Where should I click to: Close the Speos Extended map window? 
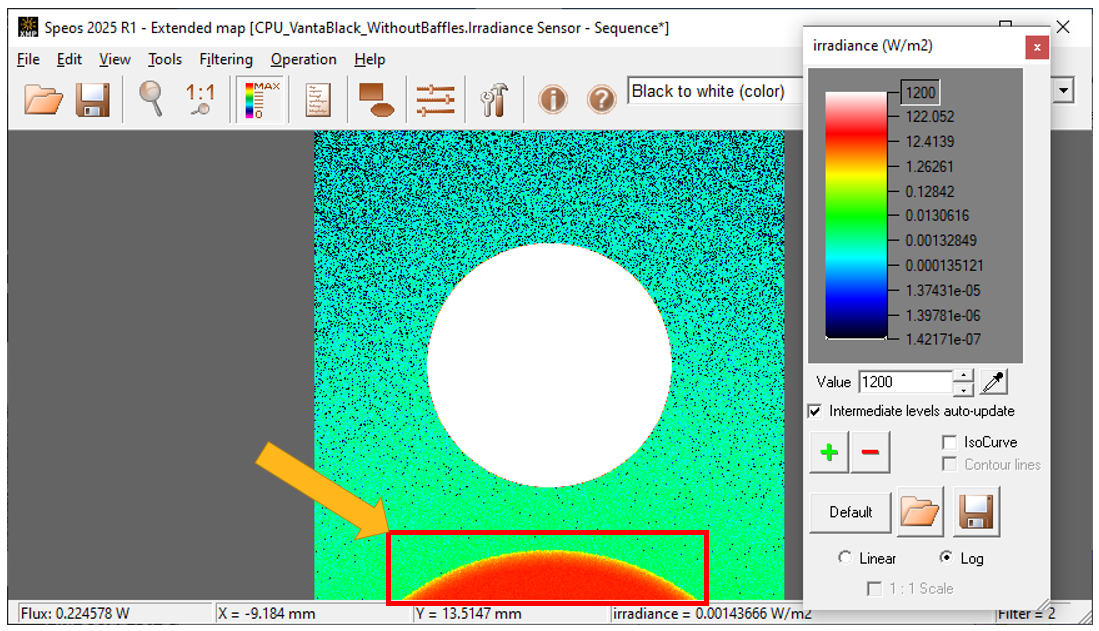point(1063,27)
